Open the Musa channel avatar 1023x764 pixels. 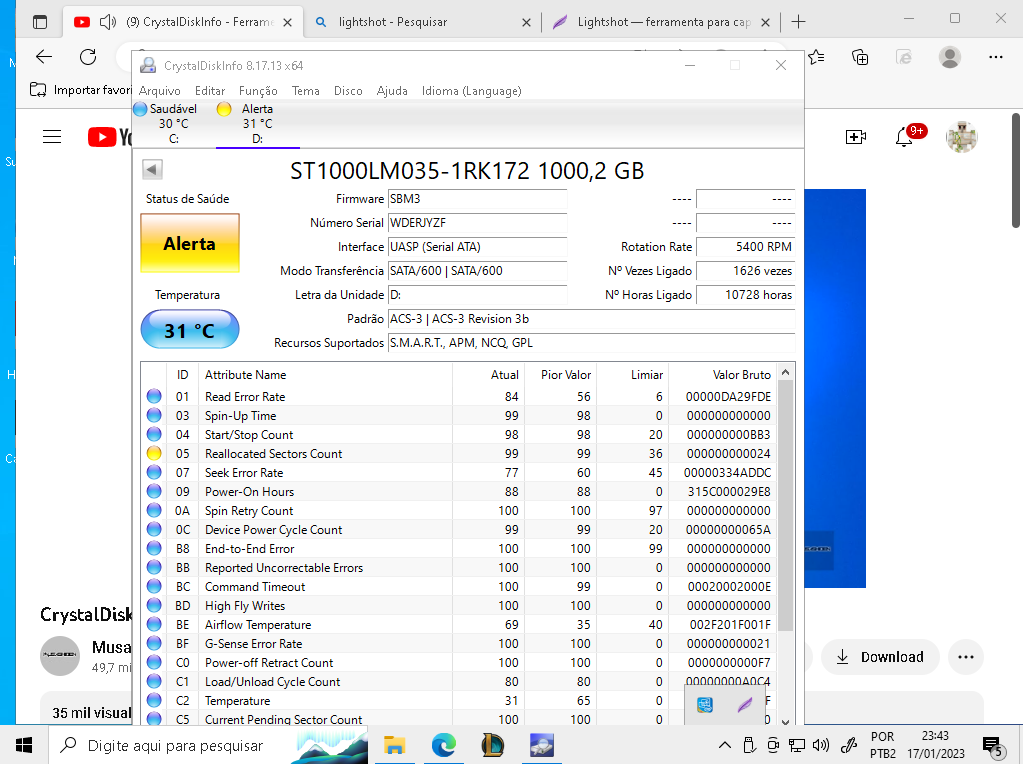[60, 655]
